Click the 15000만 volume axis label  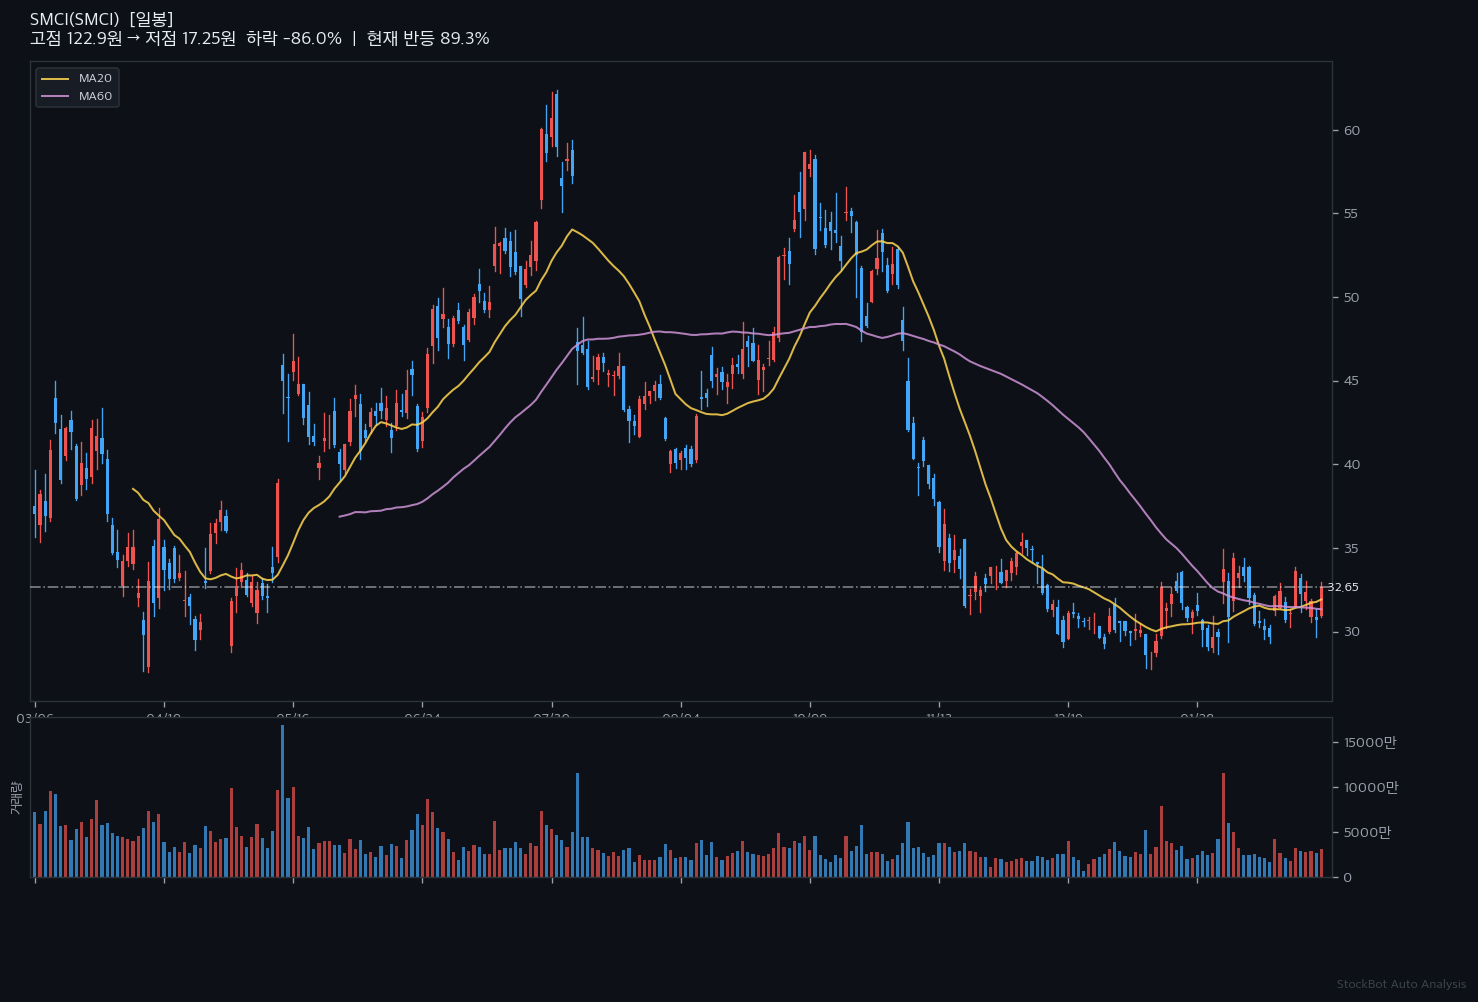click(1370, 742)
